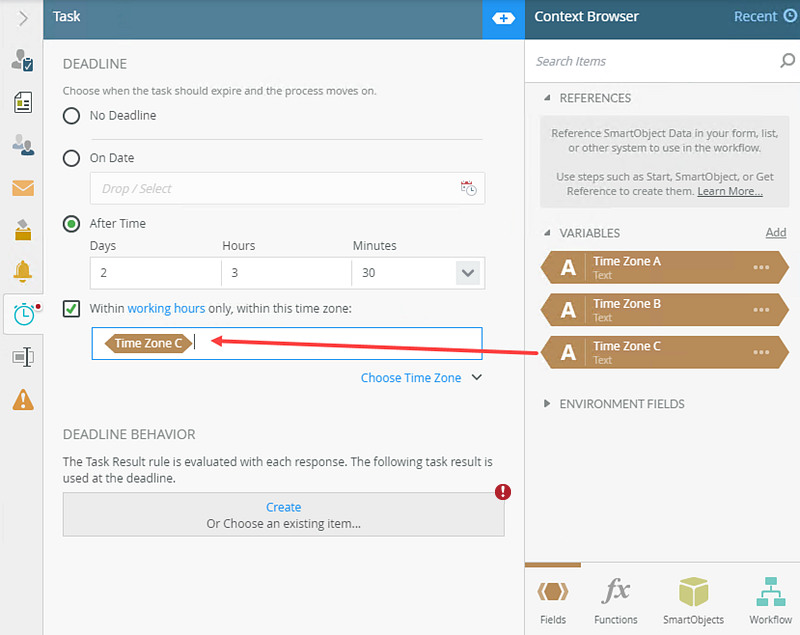Select the No Deadline radio option
This screenshot has width=800, height=635.
click(x=72, y=116)
